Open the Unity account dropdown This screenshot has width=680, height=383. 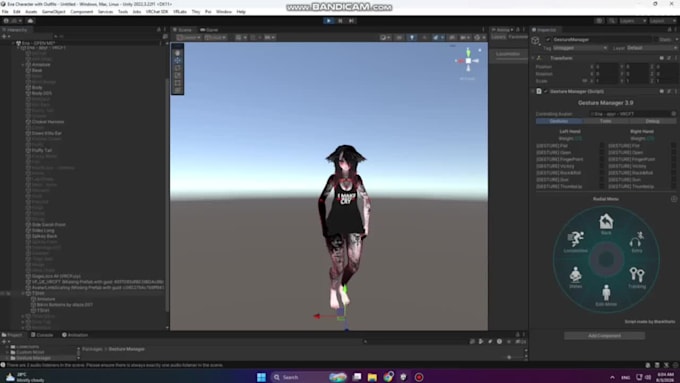tap(14, 20)
